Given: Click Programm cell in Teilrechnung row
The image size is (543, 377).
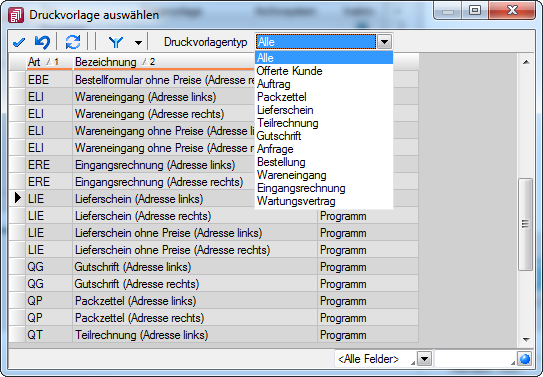Looking at the screenshot, I should coord(367,334).
